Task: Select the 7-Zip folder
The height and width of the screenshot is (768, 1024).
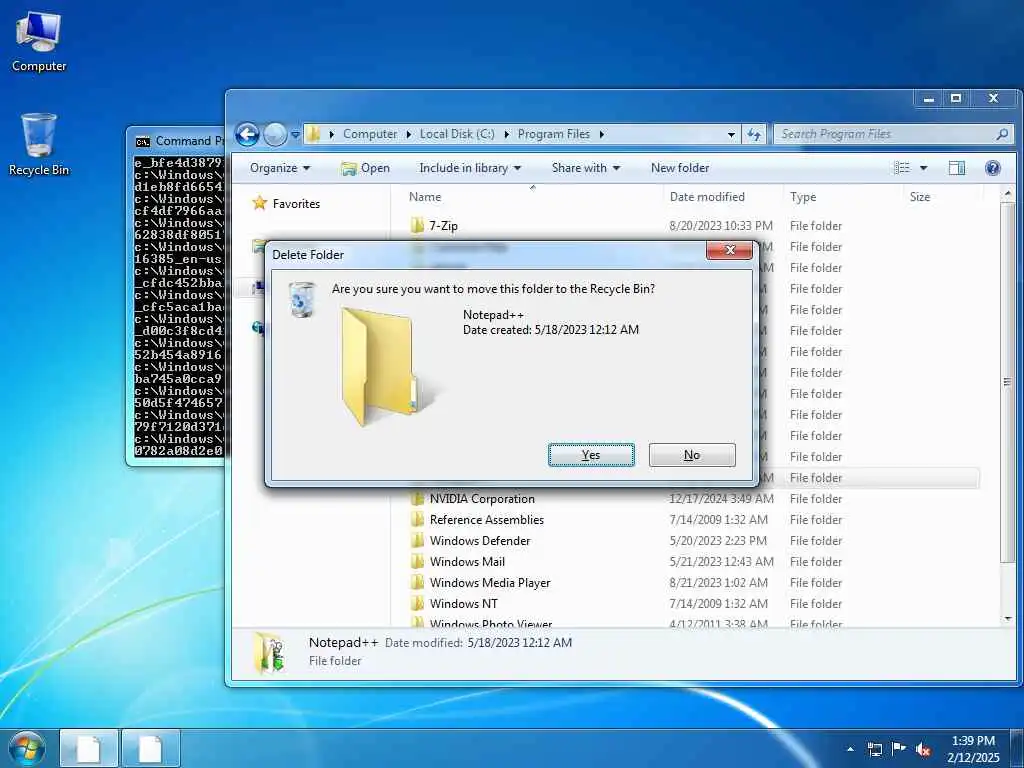Action: (x=443, y=226)
